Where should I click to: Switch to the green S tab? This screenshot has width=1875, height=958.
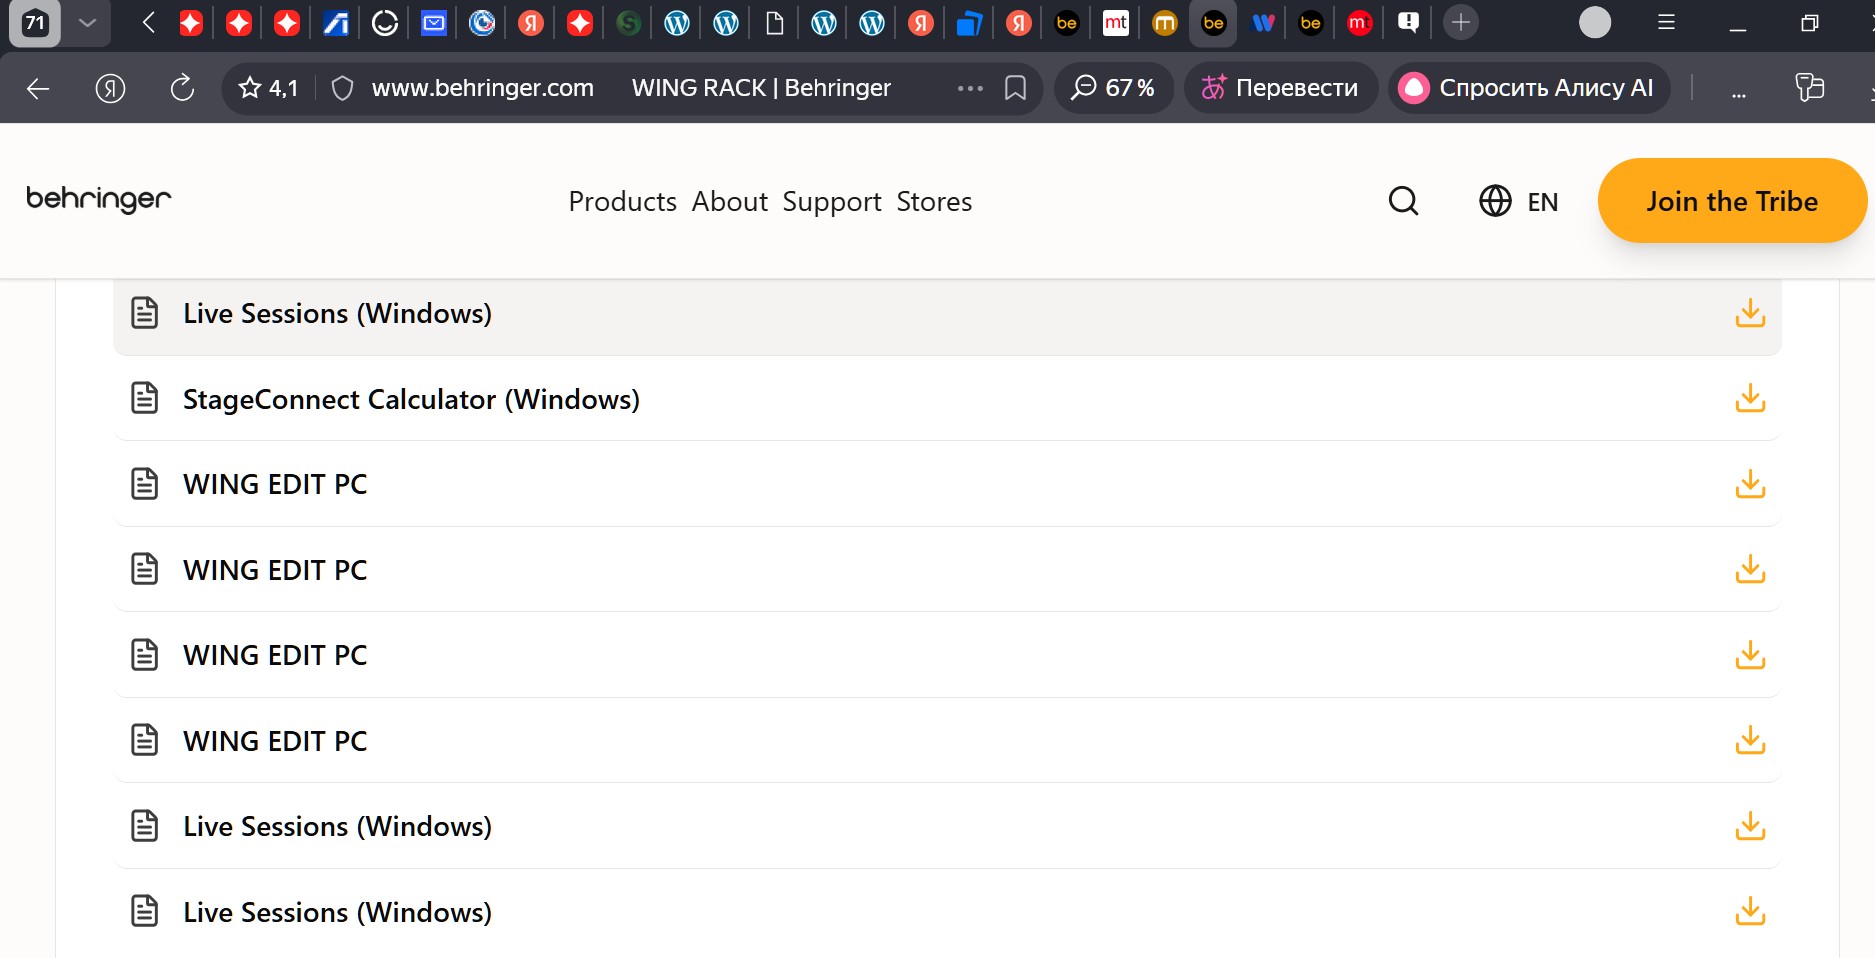pos(628,23)
